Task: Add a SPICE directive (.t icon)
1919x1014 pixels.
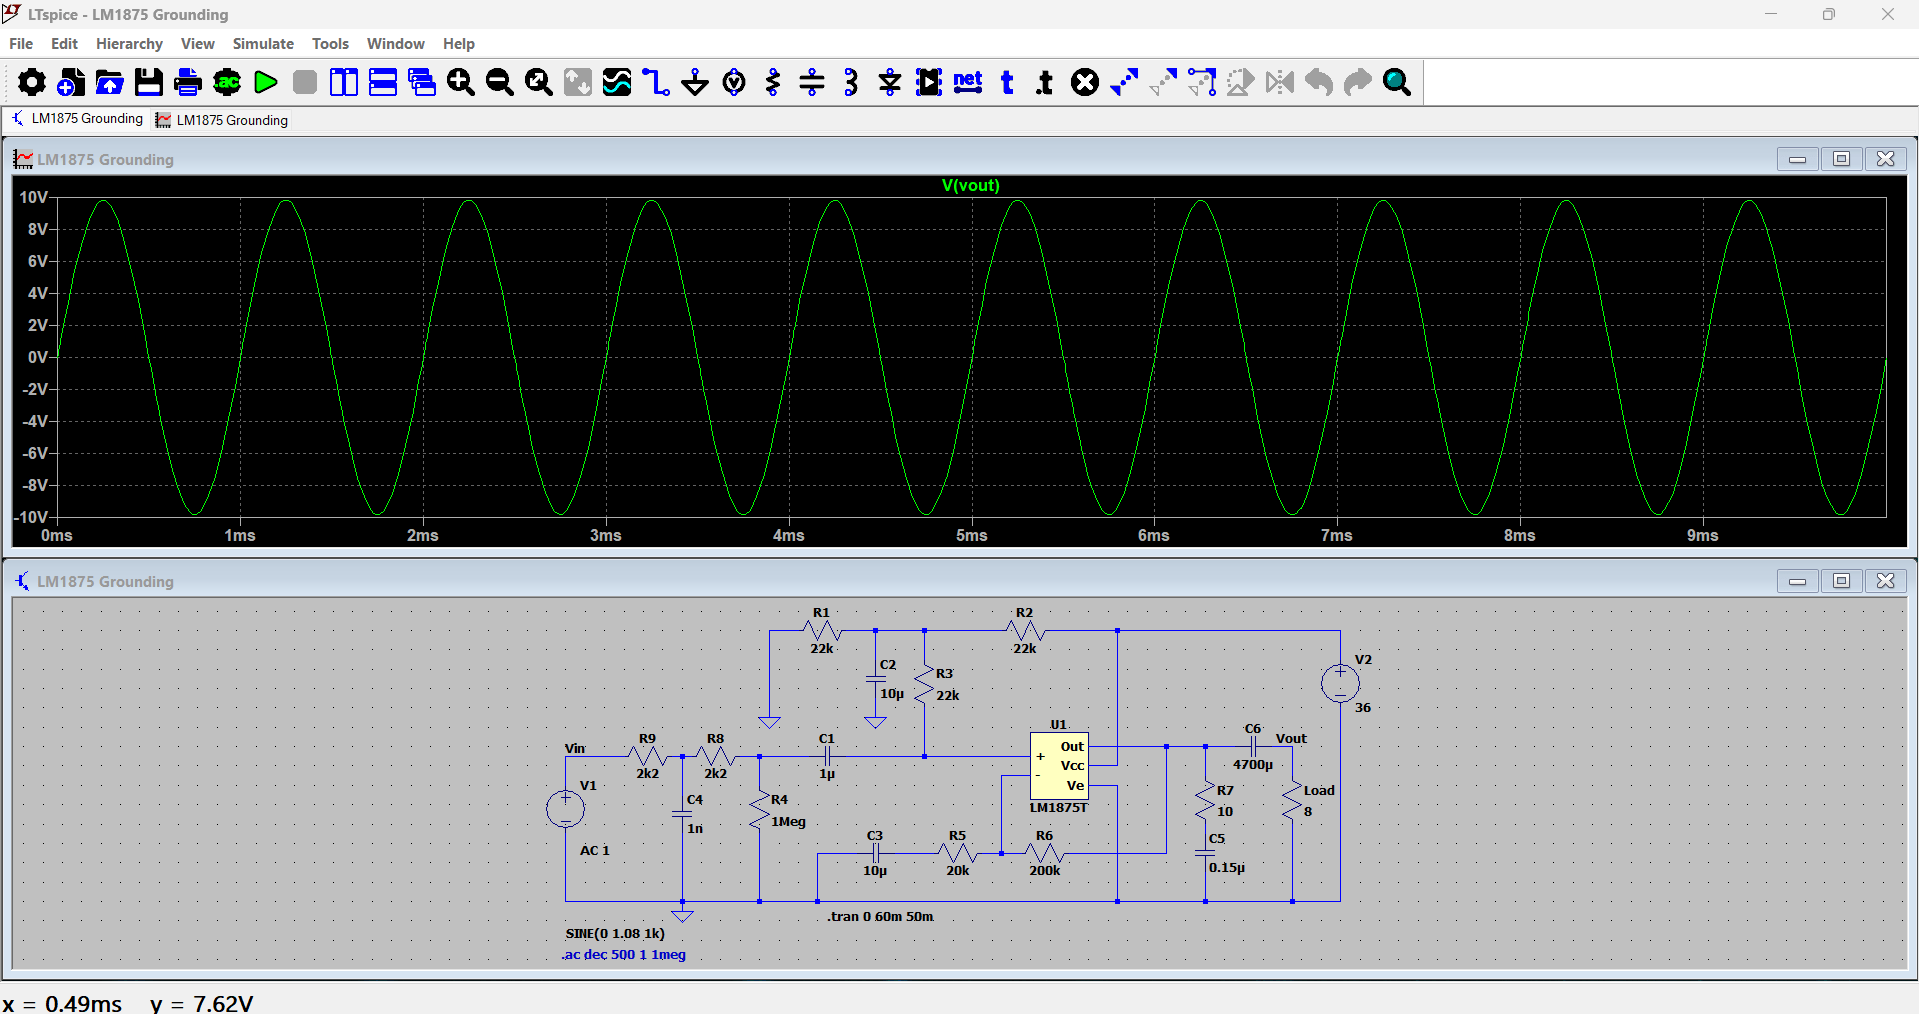Action: (x=1046, y=82)
